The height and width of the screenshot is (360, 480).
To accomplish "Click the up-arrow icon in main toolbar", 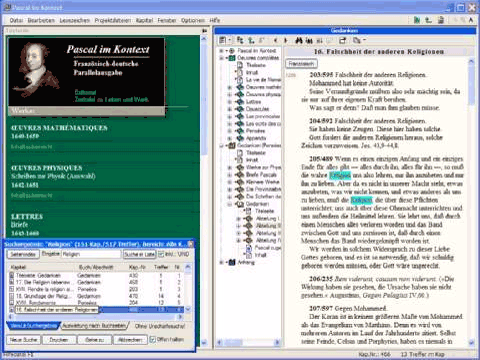I will point(428,20).
